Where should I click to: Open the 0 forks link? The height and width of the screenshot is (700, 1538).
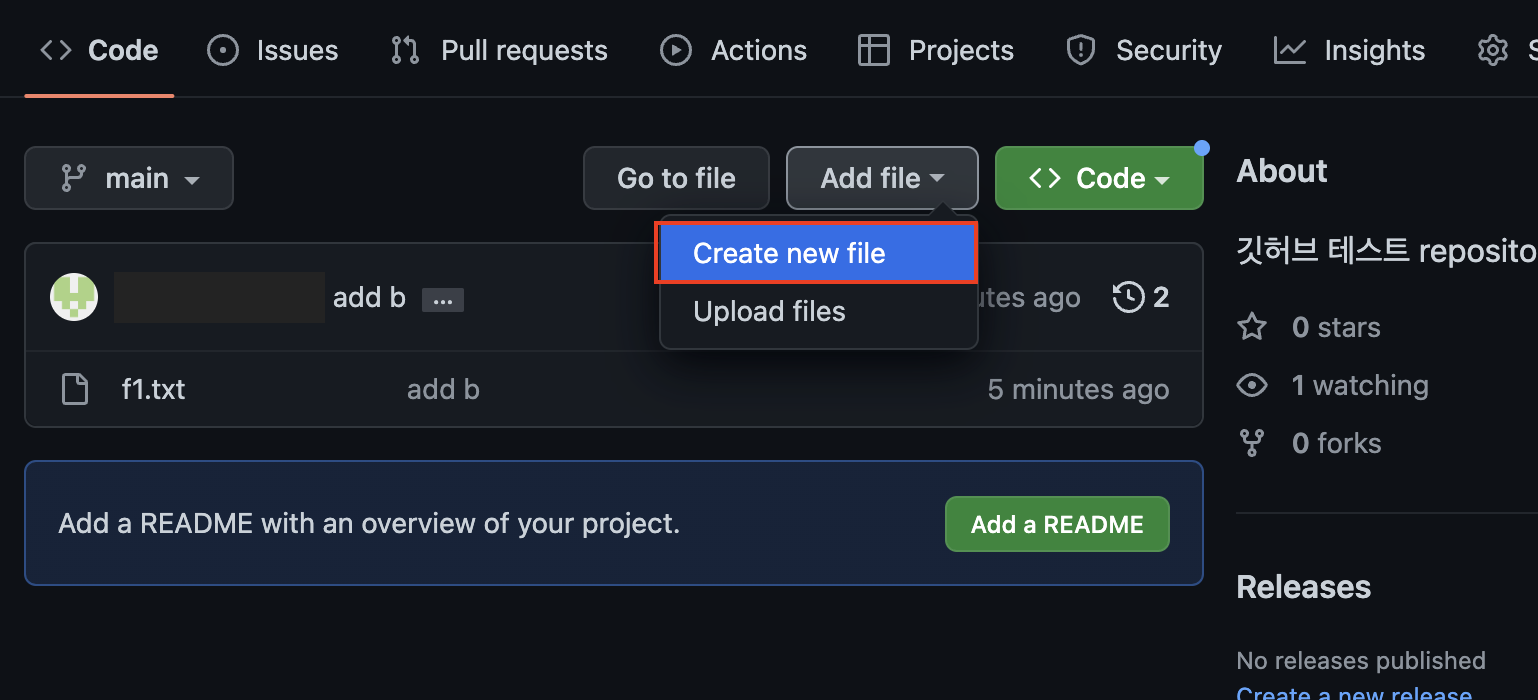click(x=1337, y=443)
